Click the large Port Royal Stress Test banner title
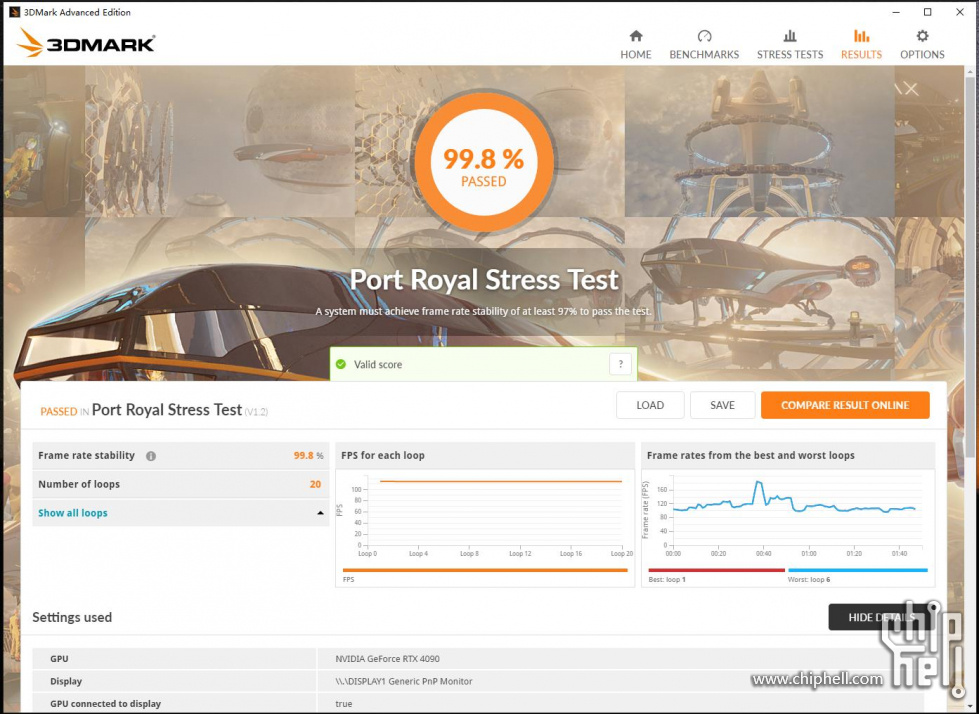This screenshot has height=714, width=979. click(x=484, y=280)
